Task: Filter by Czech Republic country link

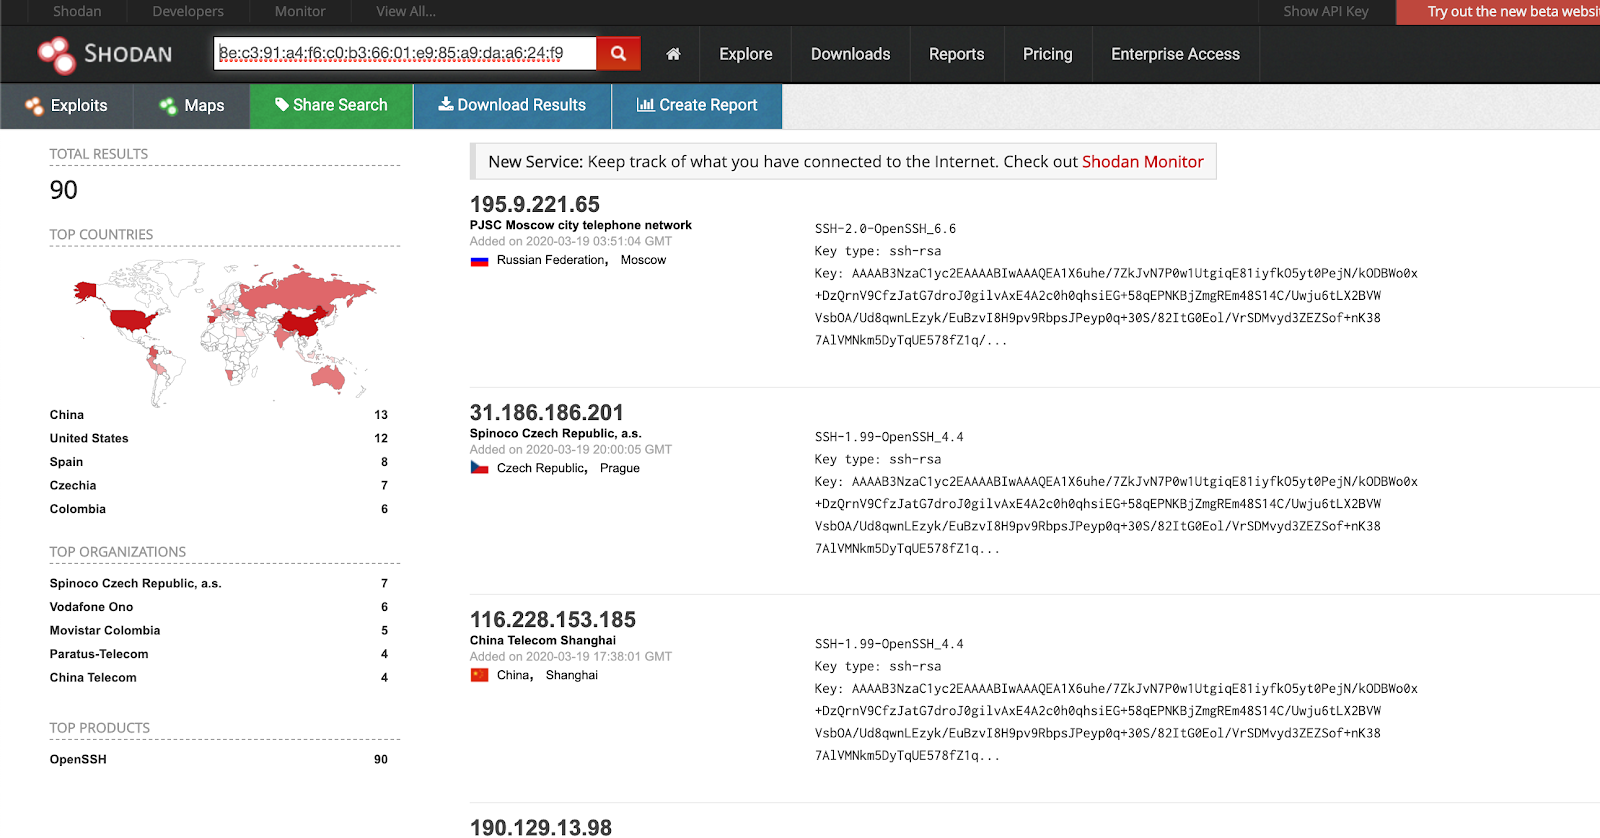Action: (x=541, y=468)
